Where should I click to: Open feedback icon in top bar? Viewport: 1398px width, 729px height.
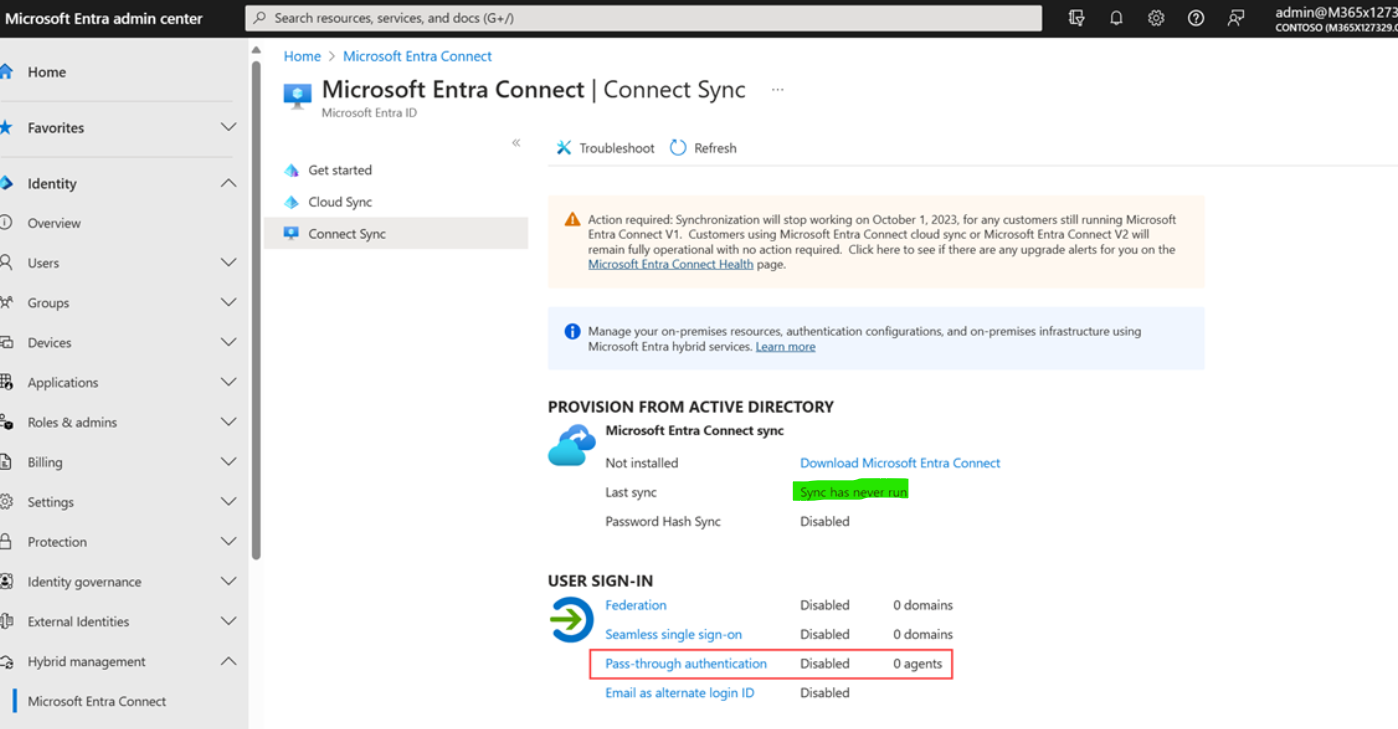click(1237, 18)
